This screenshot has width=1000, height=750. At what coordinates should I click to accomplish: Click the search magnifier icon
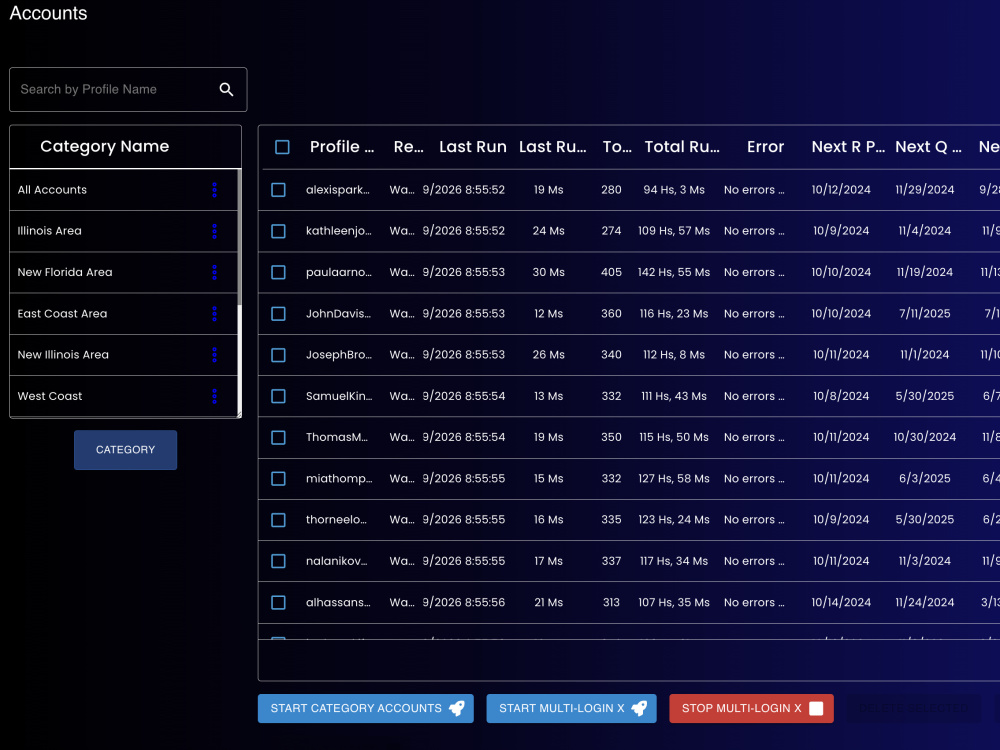[226, 89]
